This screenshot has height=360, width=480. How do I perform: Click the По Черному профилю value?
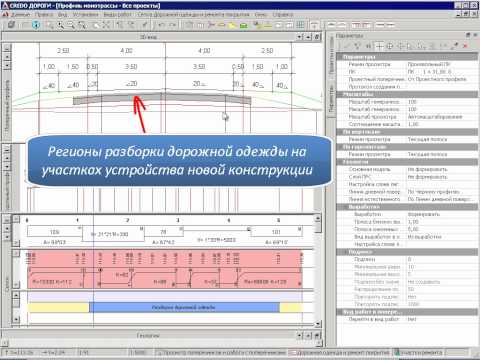(434, 192)
